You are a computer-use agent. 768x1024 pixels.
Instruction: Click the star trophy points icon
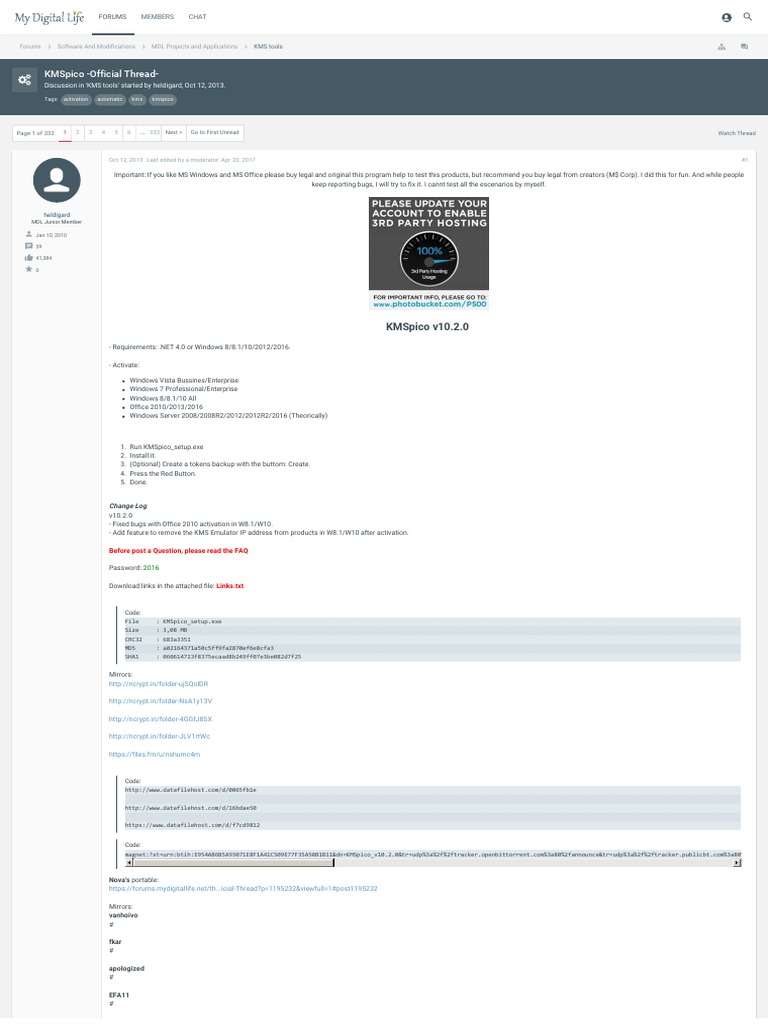pyautogui.click(x=29, y=269)
